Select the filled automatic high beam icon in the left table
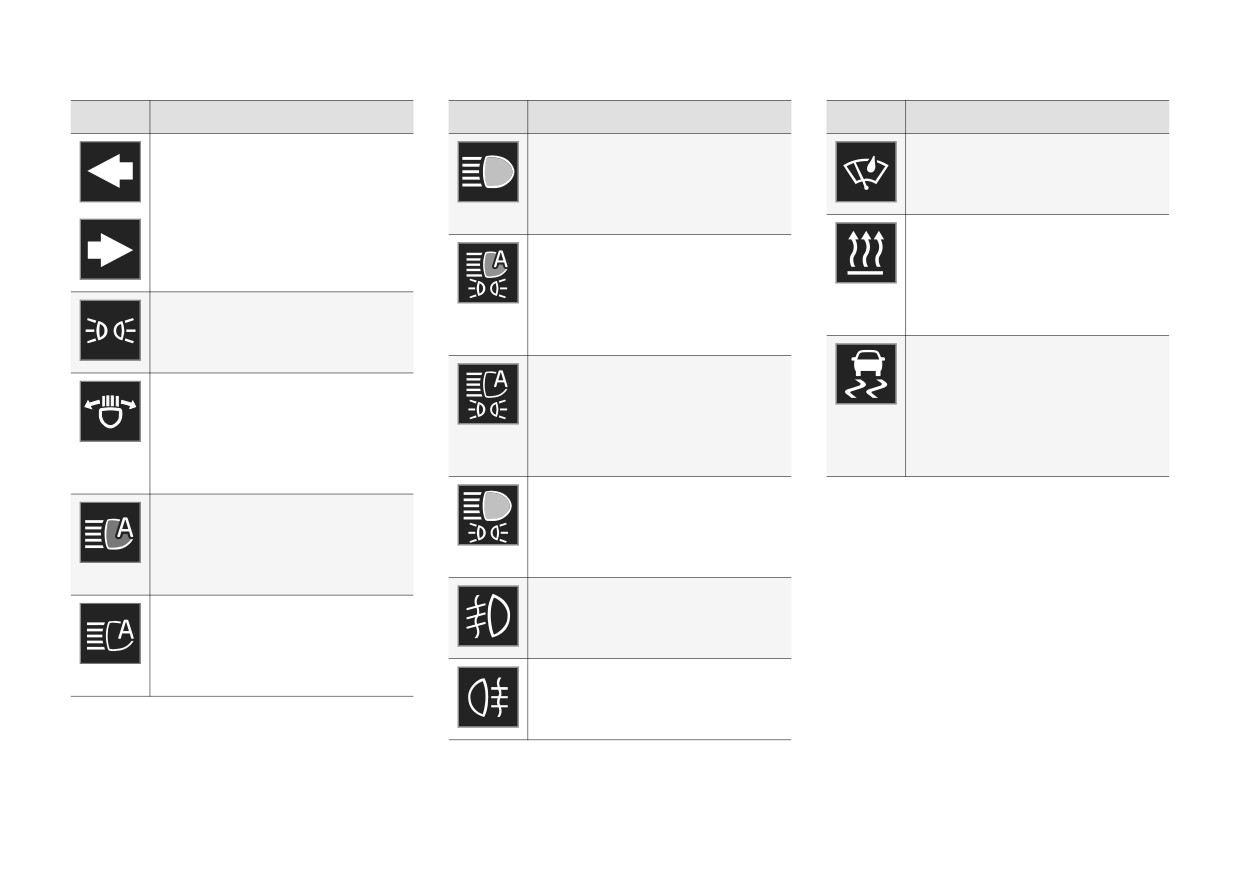Image resolution: width=1239 pixels, height=872 pixels. click(110, 532)
